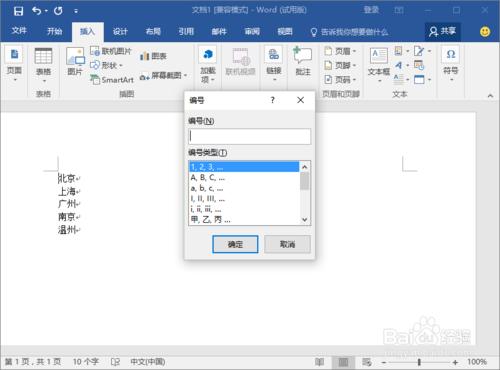The width and height of the screenshot is (500, 370).
Task: Click 确定 to confirm numbering
Action: pos(235,244)
